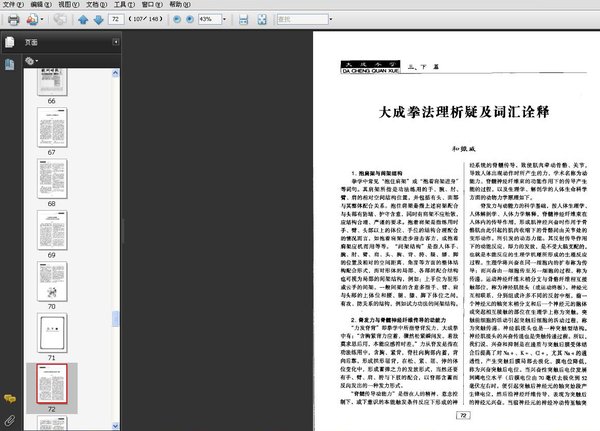The width and height of the screenshot is (600, 431).
Task: Click the Bookmarks panel icon in the sidebar
Action: tap(10, 64)
